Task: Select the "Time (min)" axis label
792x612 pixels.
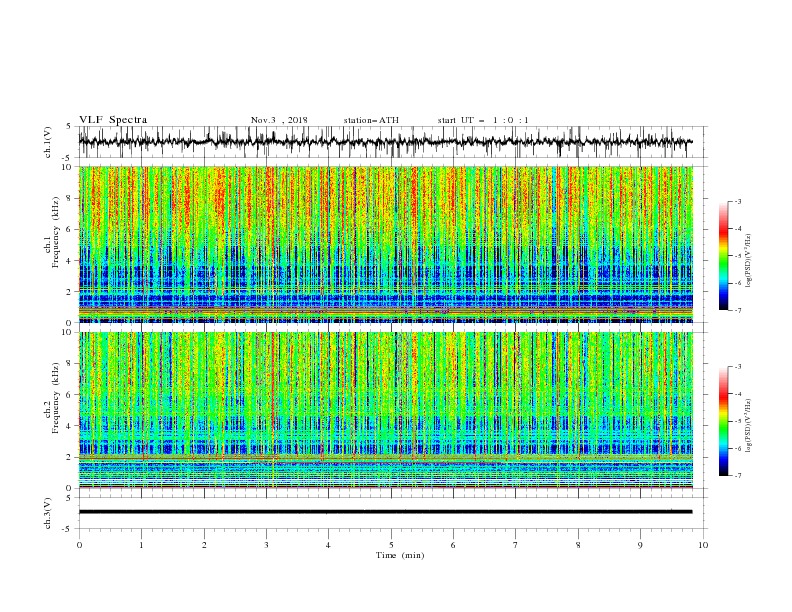Action: 400,555
